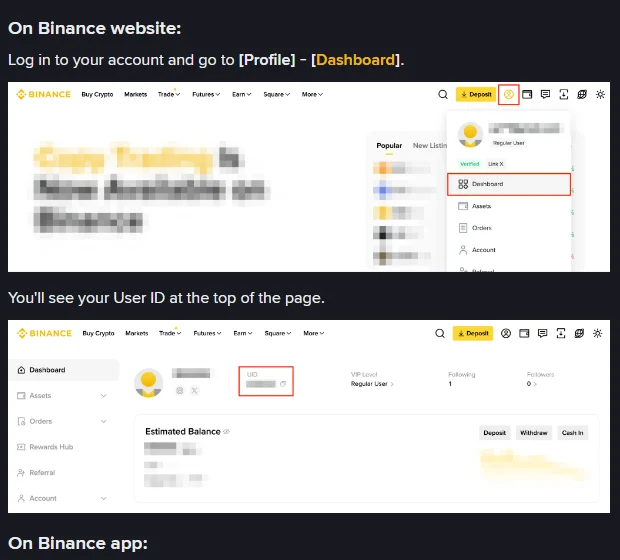Click the Withdraw button
This screenshot has width=620, height=560.
click(x=534, y=433)
